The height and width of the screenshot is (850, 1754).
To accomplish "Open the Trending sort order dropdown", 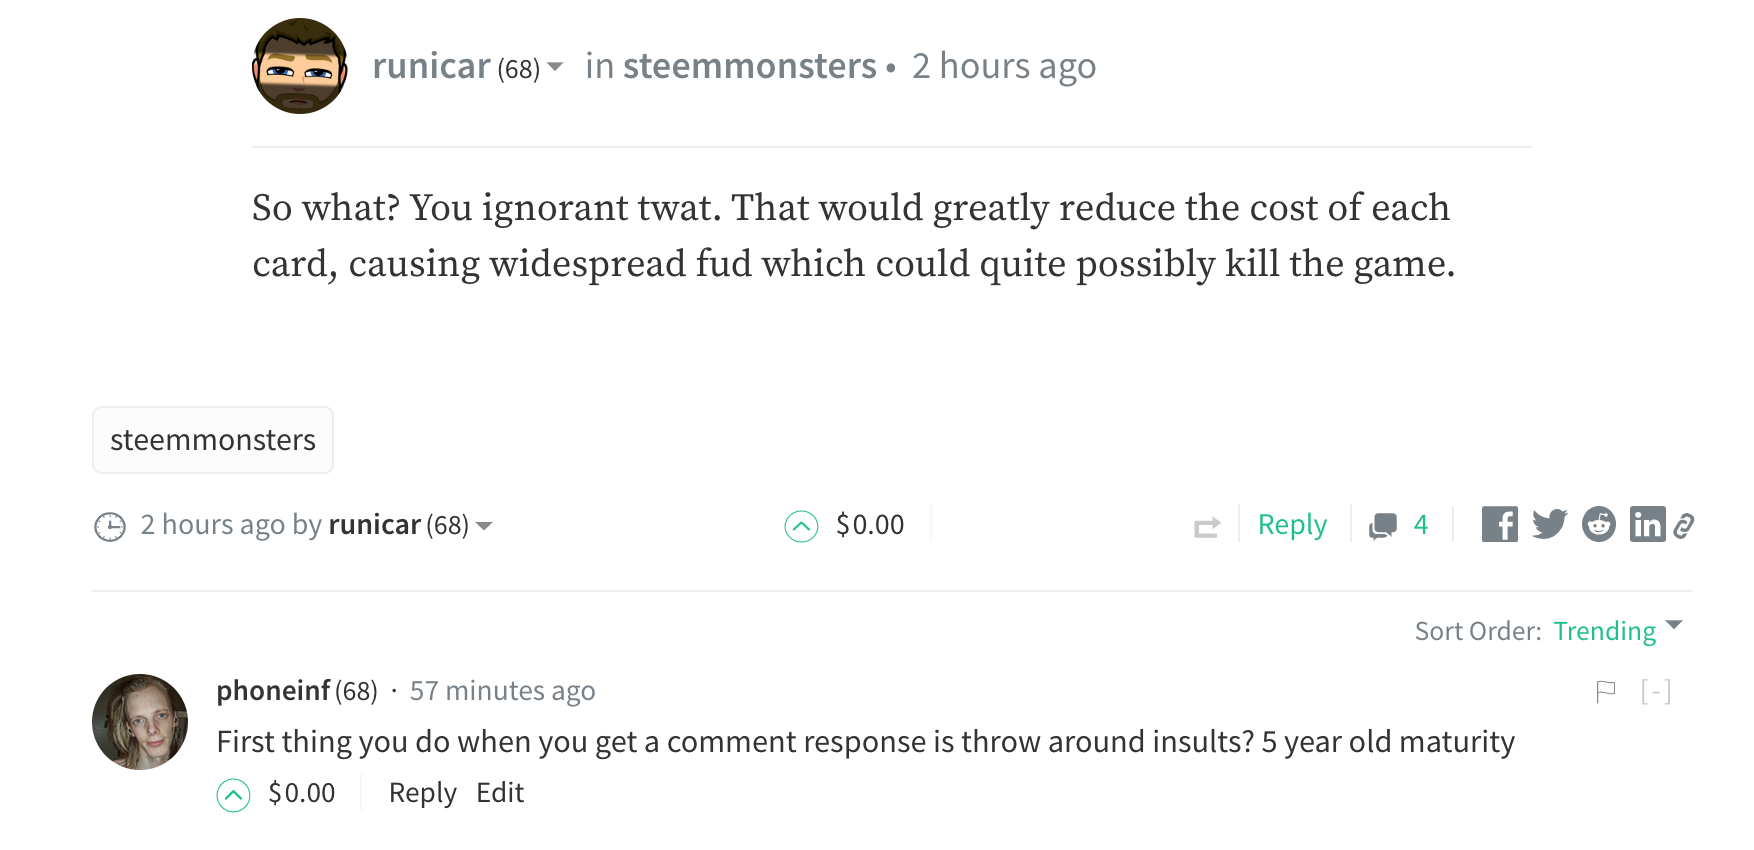I will click(1618, 631).
